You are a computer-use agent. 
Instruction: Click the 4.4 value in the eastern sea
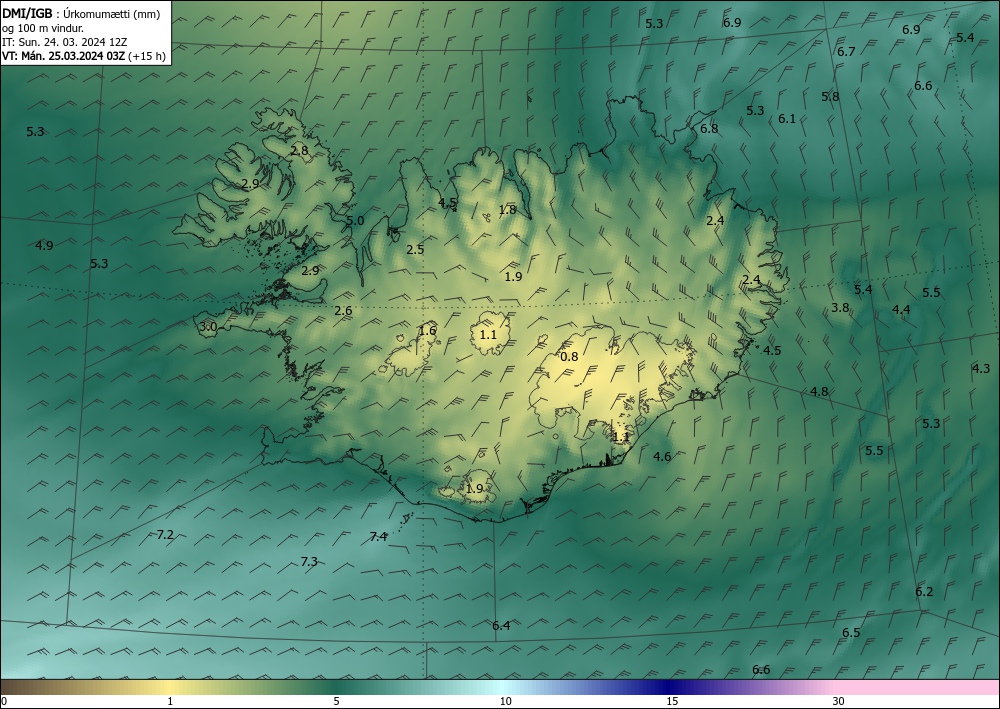901,310
